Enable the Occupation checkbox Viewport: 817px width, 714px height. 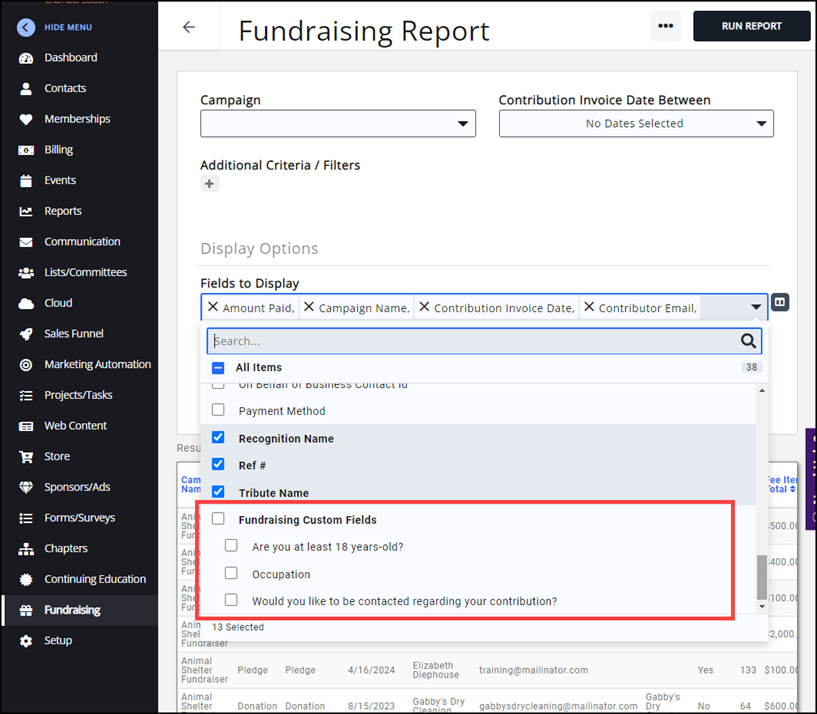[x=231, y=574]
